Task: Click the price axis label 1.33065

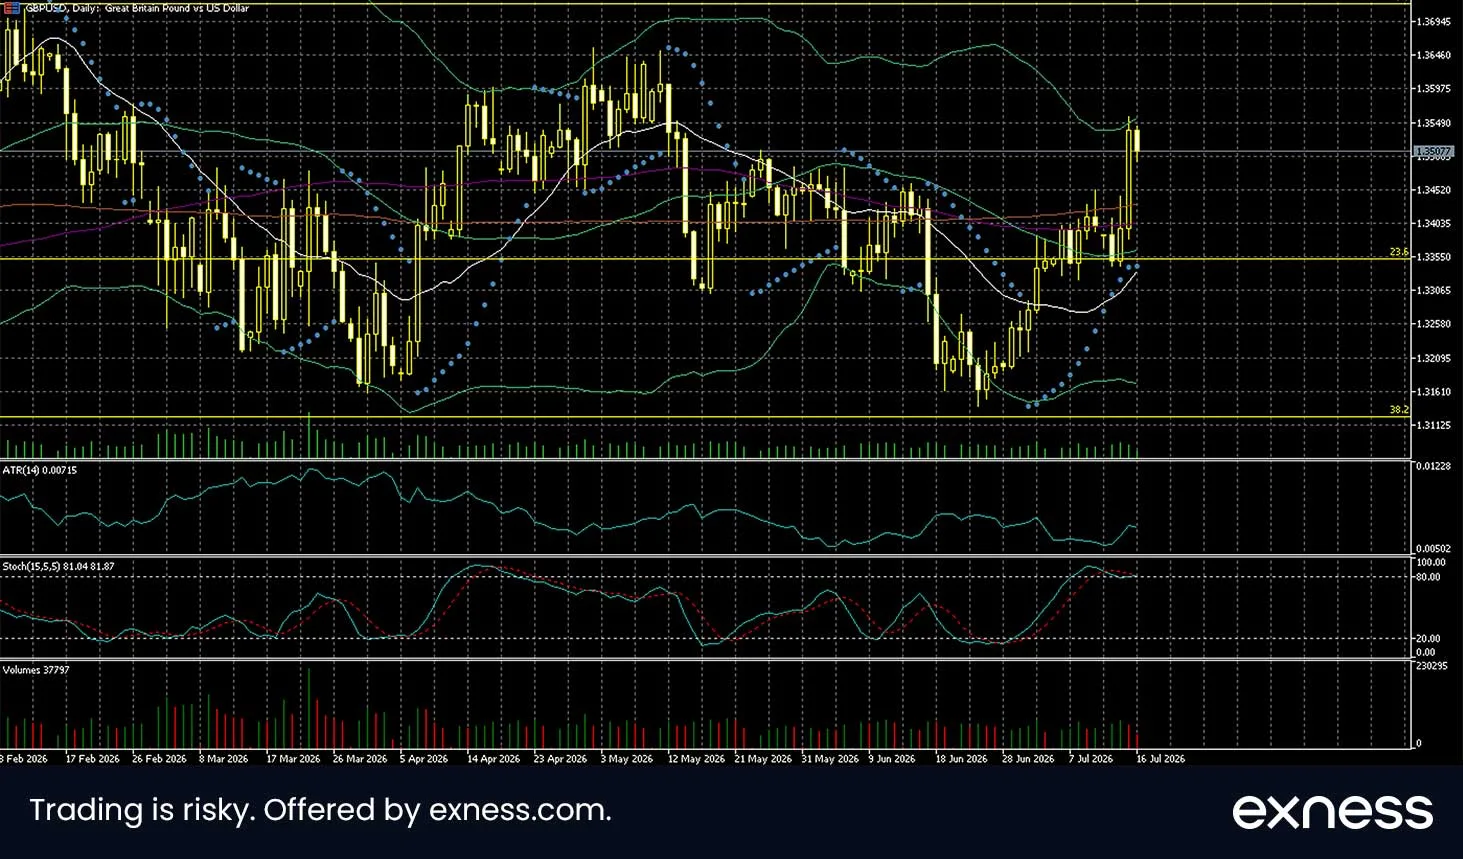Action: [x=1434, y=291]
